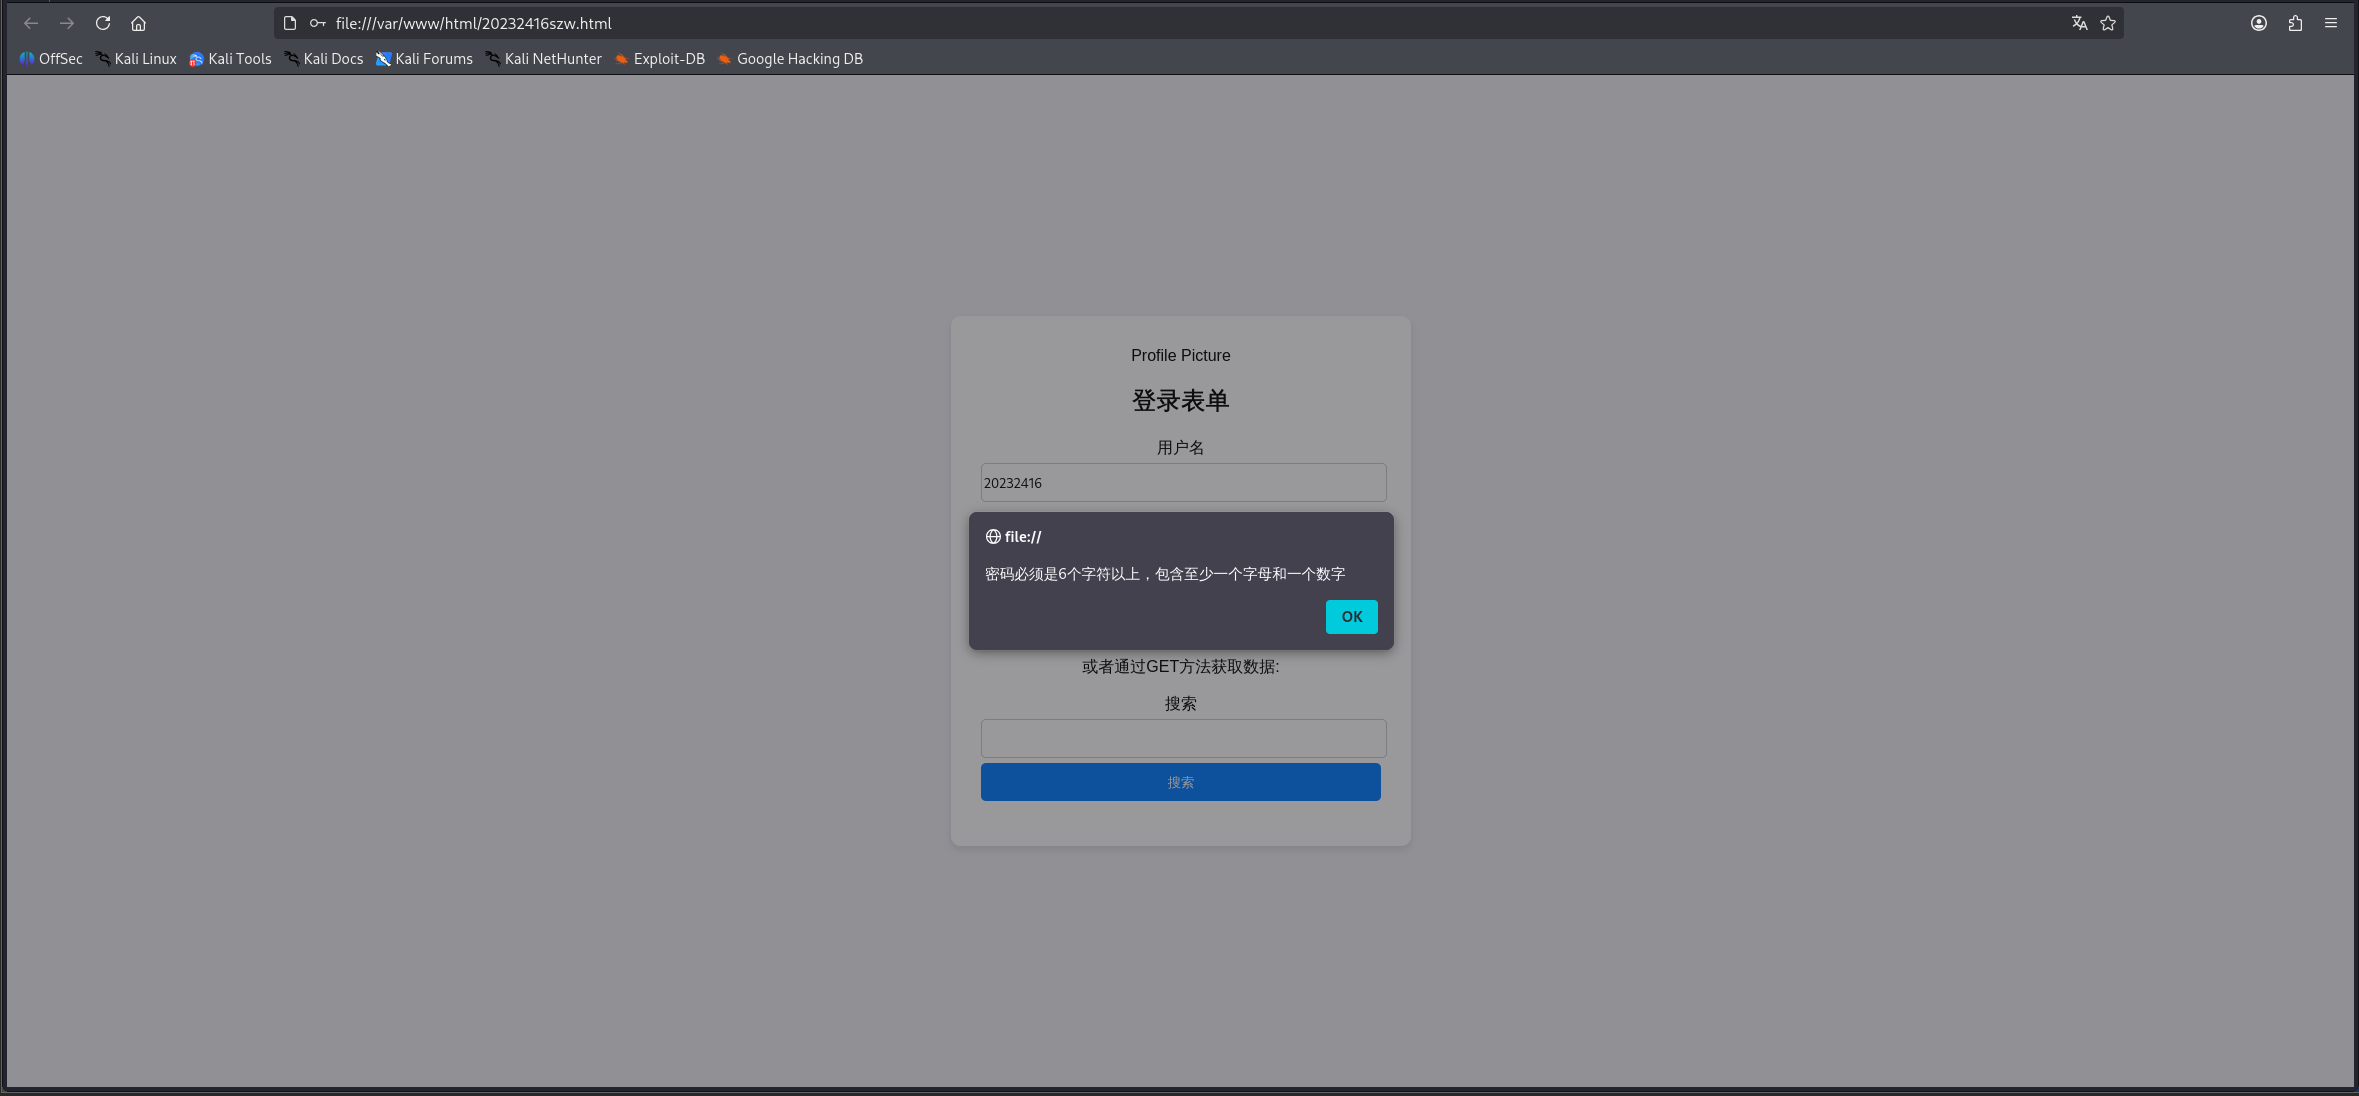The width and height of the screenshot is (2359, 1096).
Task: Navigate back to the previous page
Action: tap(31, 22)
